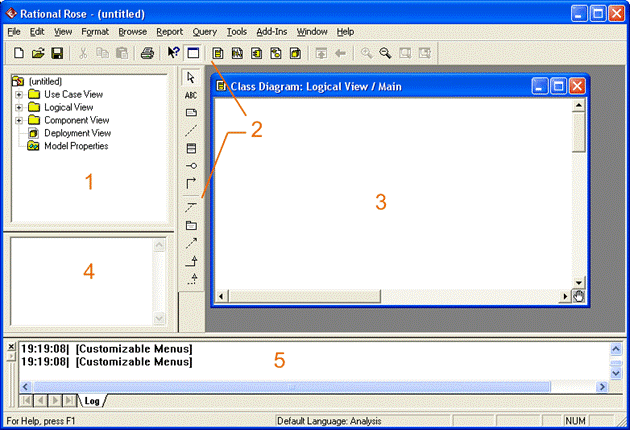Select the (untitled) root model node
This screenshot has height=430, width=630.
click(x=45, y=82)
